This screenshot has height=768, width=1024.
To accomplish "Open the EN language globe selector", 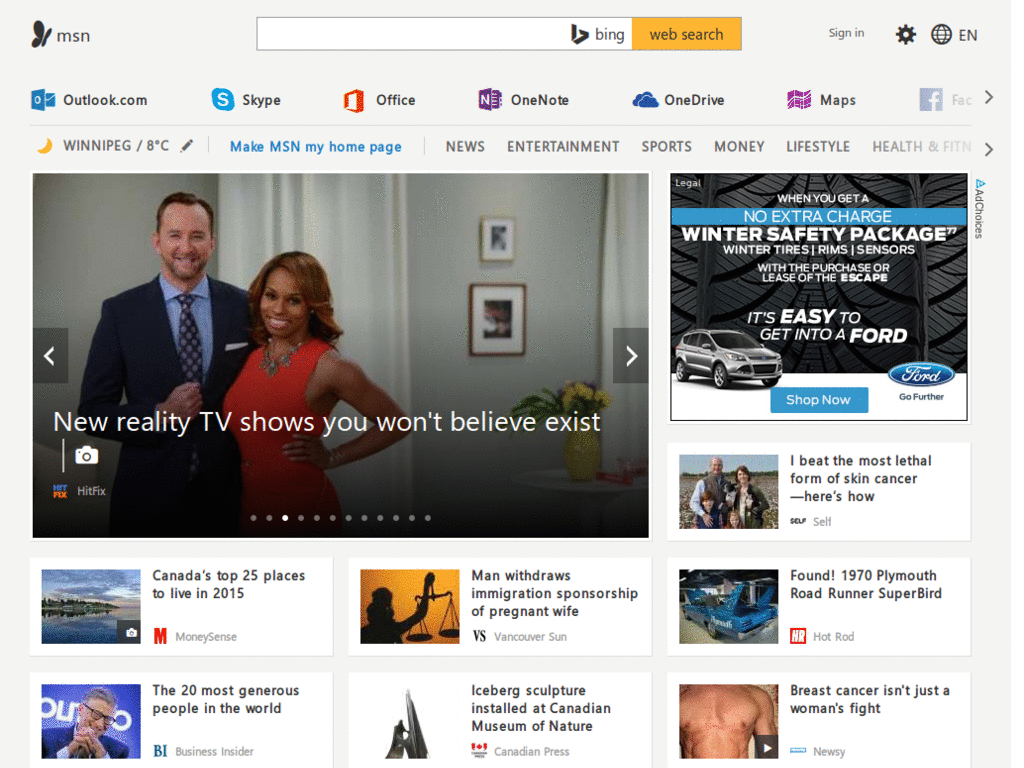I will [941, 33].
